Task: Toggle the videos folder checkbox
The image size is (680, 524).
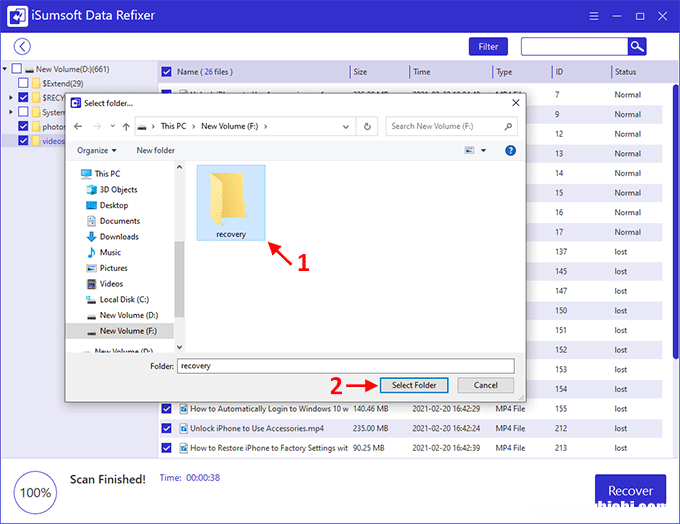Action: tap(23, 141)
